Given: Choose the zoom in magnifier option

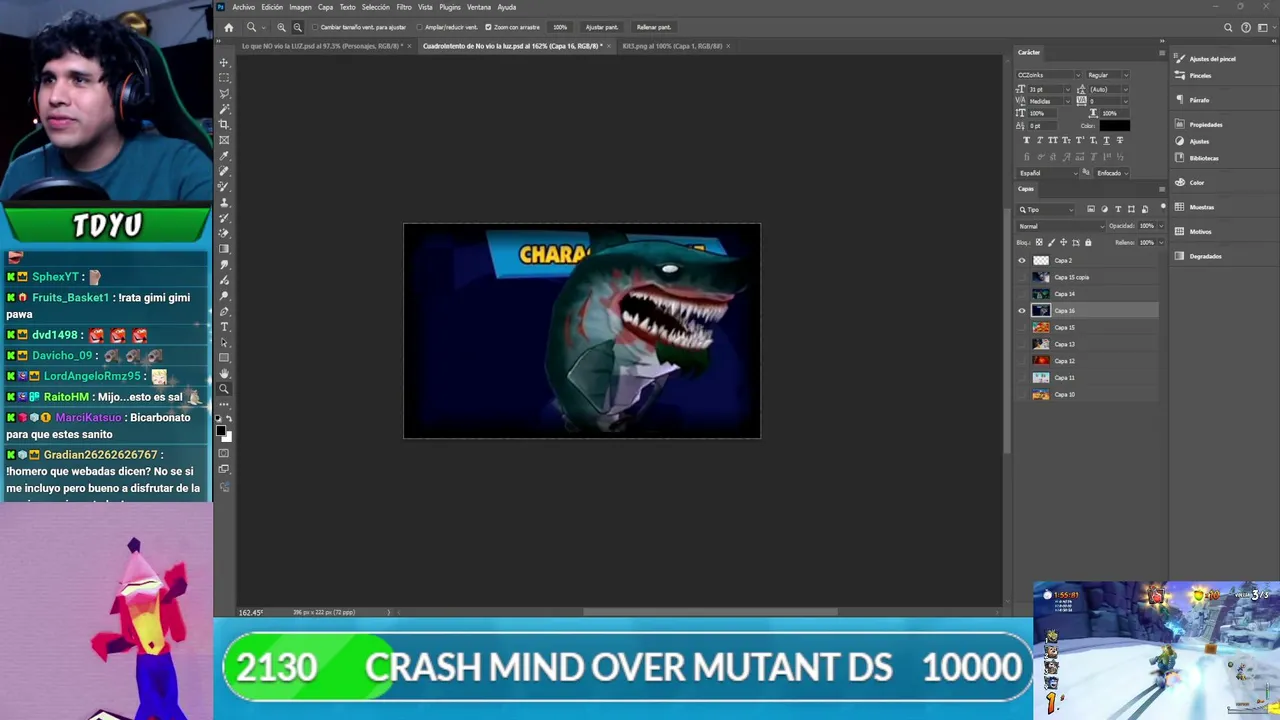Looking at the screenshot, I should click(x=281, y=27).
